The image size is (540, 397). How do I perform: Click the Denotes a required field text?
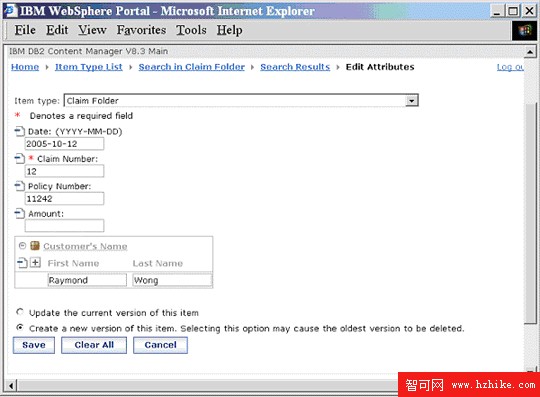(x=81, y=116)
